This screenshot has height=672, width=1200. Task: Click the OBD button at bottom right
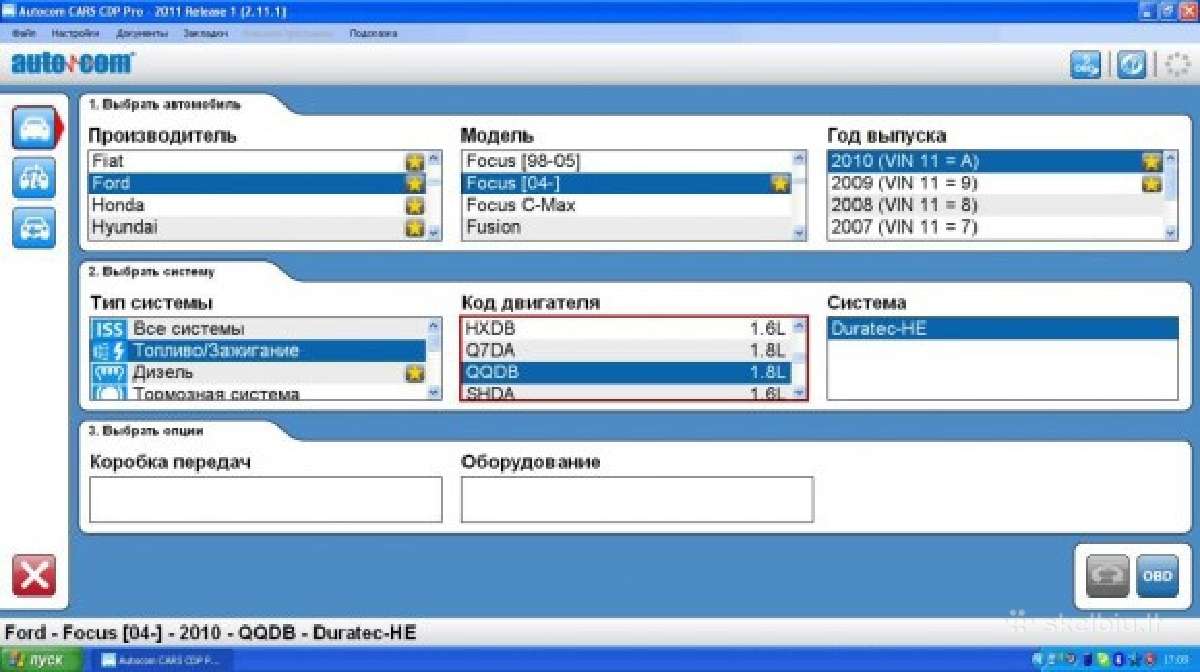(1157, 576)
